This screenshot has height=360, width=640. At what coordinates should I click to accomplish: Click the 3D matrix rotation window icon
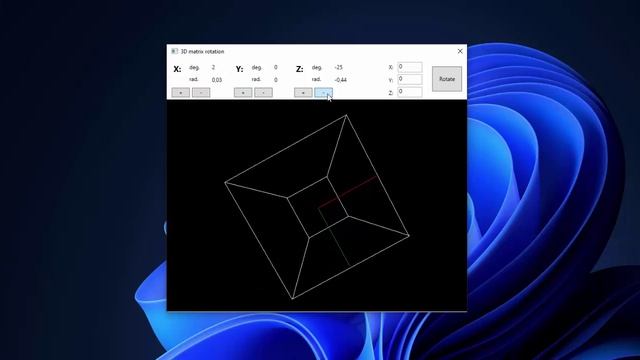(174, 51)
